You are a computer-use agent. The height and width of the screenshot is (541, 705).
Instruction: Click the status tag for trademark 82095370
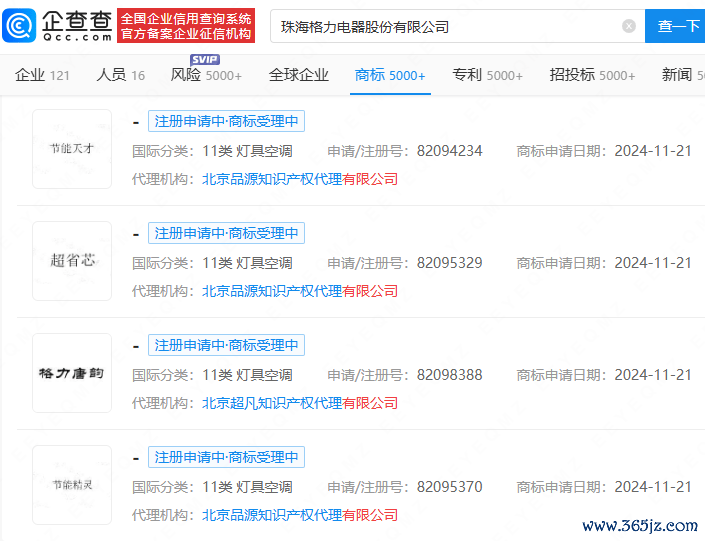coord(226,457)
